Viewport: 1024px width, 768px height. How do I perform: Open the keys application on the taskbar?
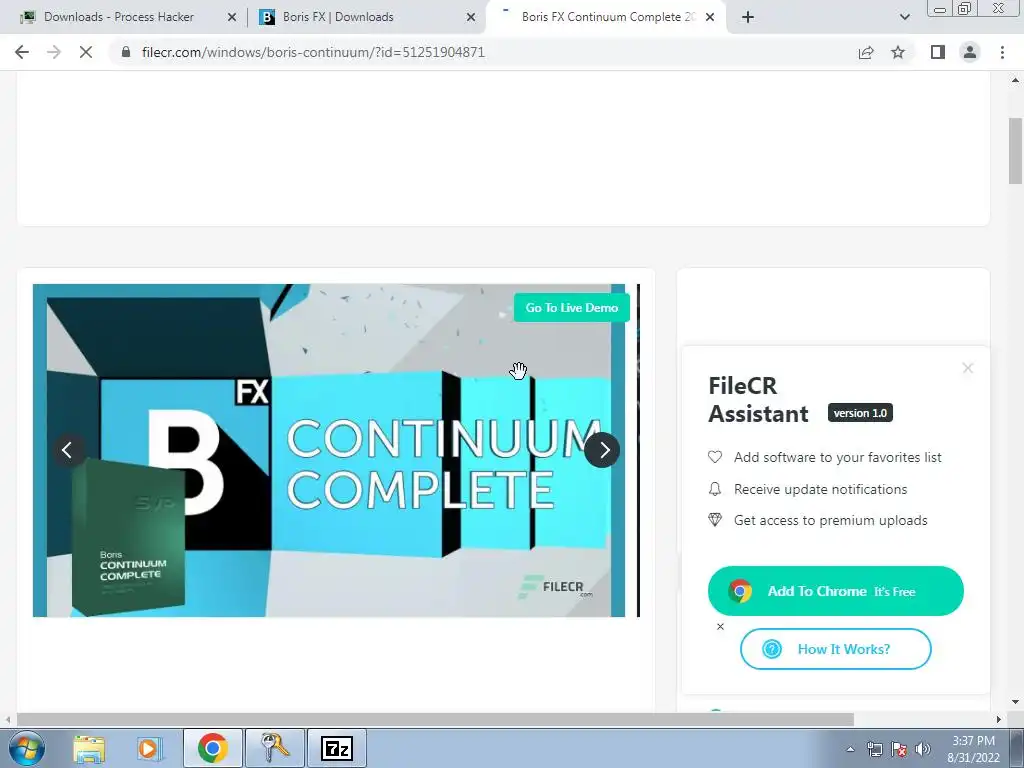pyautogui.click(x=274, y=748)
